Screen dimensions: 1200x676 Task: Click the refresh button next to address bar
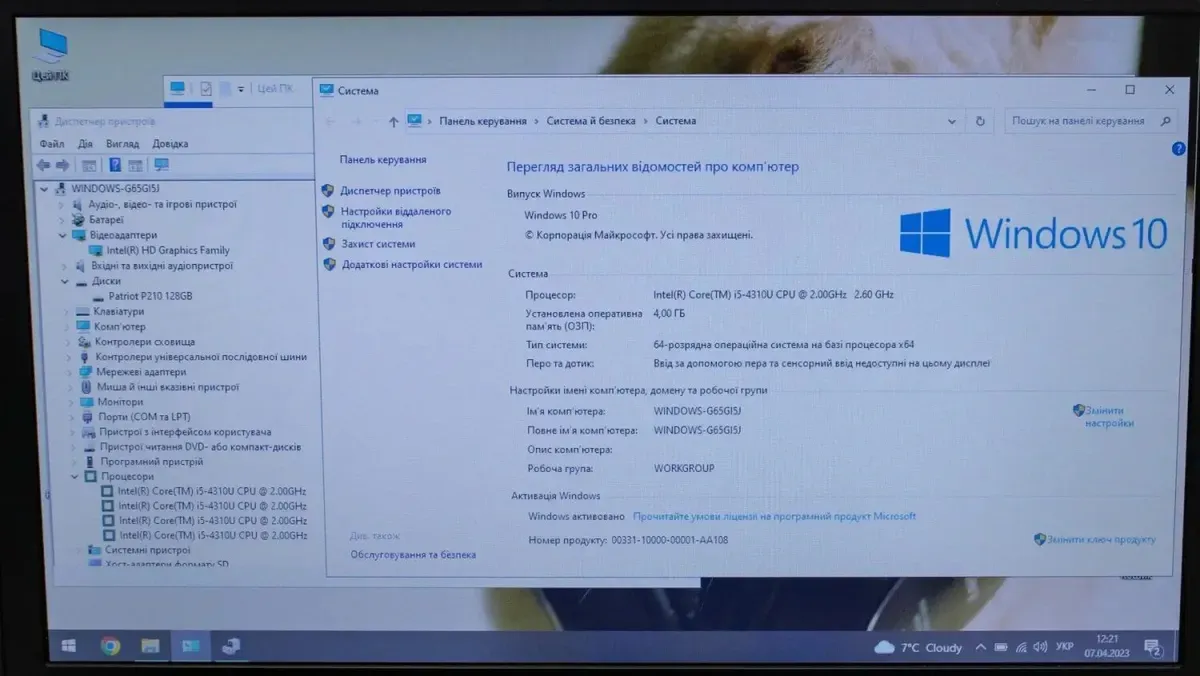pyautogui.click(x=980, y=121)
